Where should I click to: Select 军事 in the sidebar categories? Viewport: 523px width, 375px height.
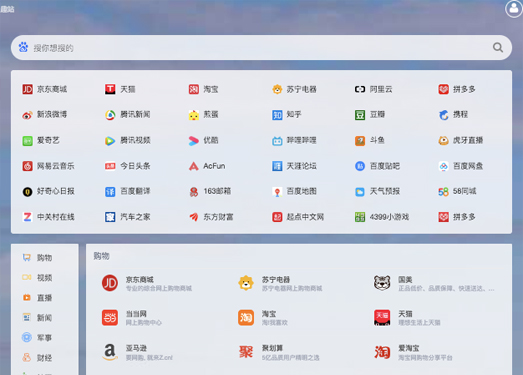(37, 338)
